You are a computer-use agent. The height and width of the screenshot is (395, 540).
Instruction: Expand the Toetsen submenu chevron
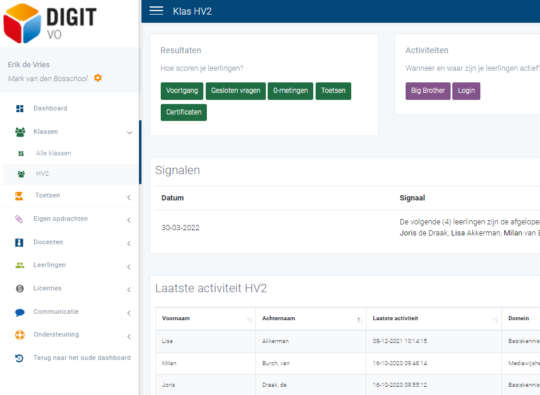(129, 197)
